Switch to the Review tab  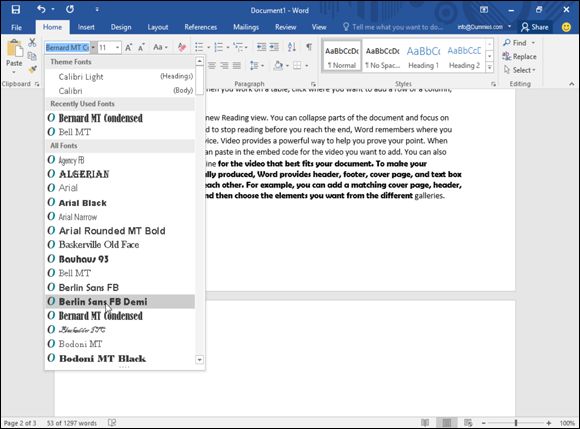pos(286,27)
